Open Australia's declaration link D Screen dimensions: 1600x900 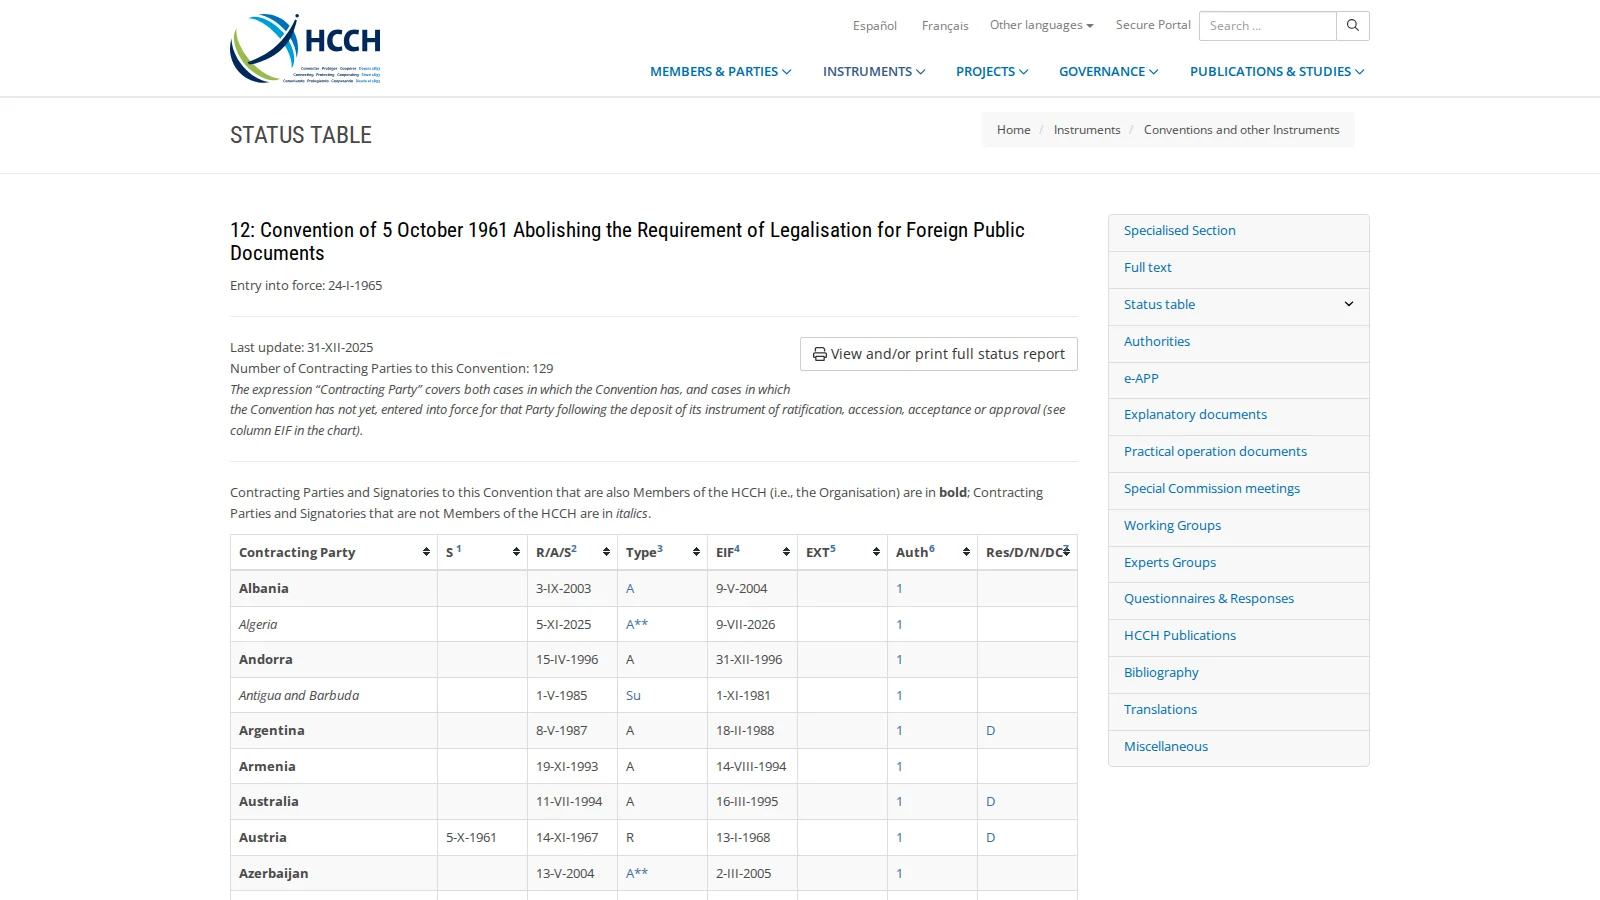[x=991, y=802]
